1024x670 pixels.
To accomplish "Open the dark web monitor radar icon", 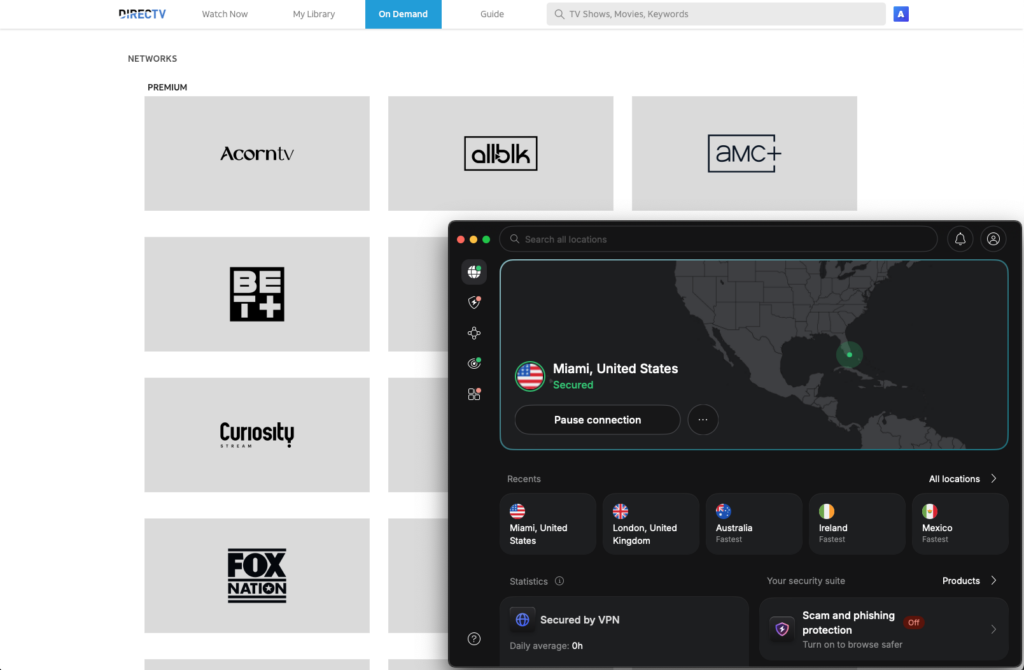I will pos(474,363).
